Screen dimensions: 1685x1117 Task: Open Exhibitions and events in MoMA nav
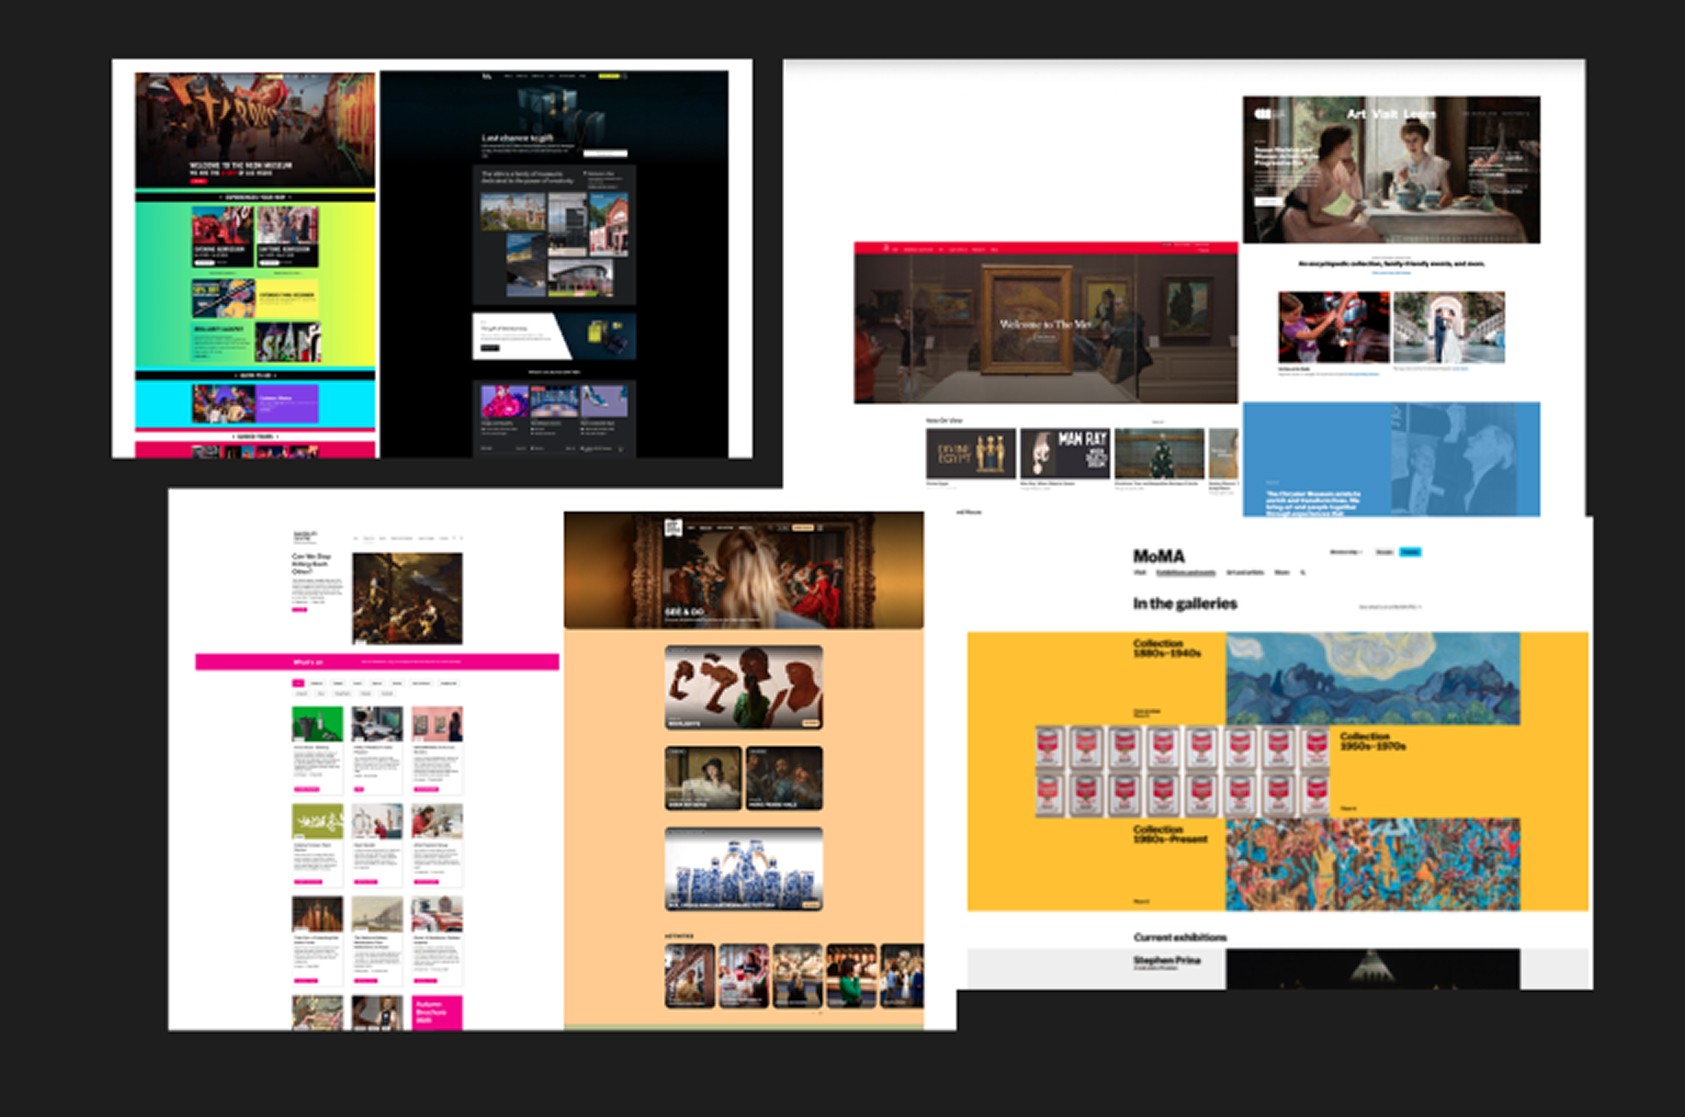[1185, 573]
